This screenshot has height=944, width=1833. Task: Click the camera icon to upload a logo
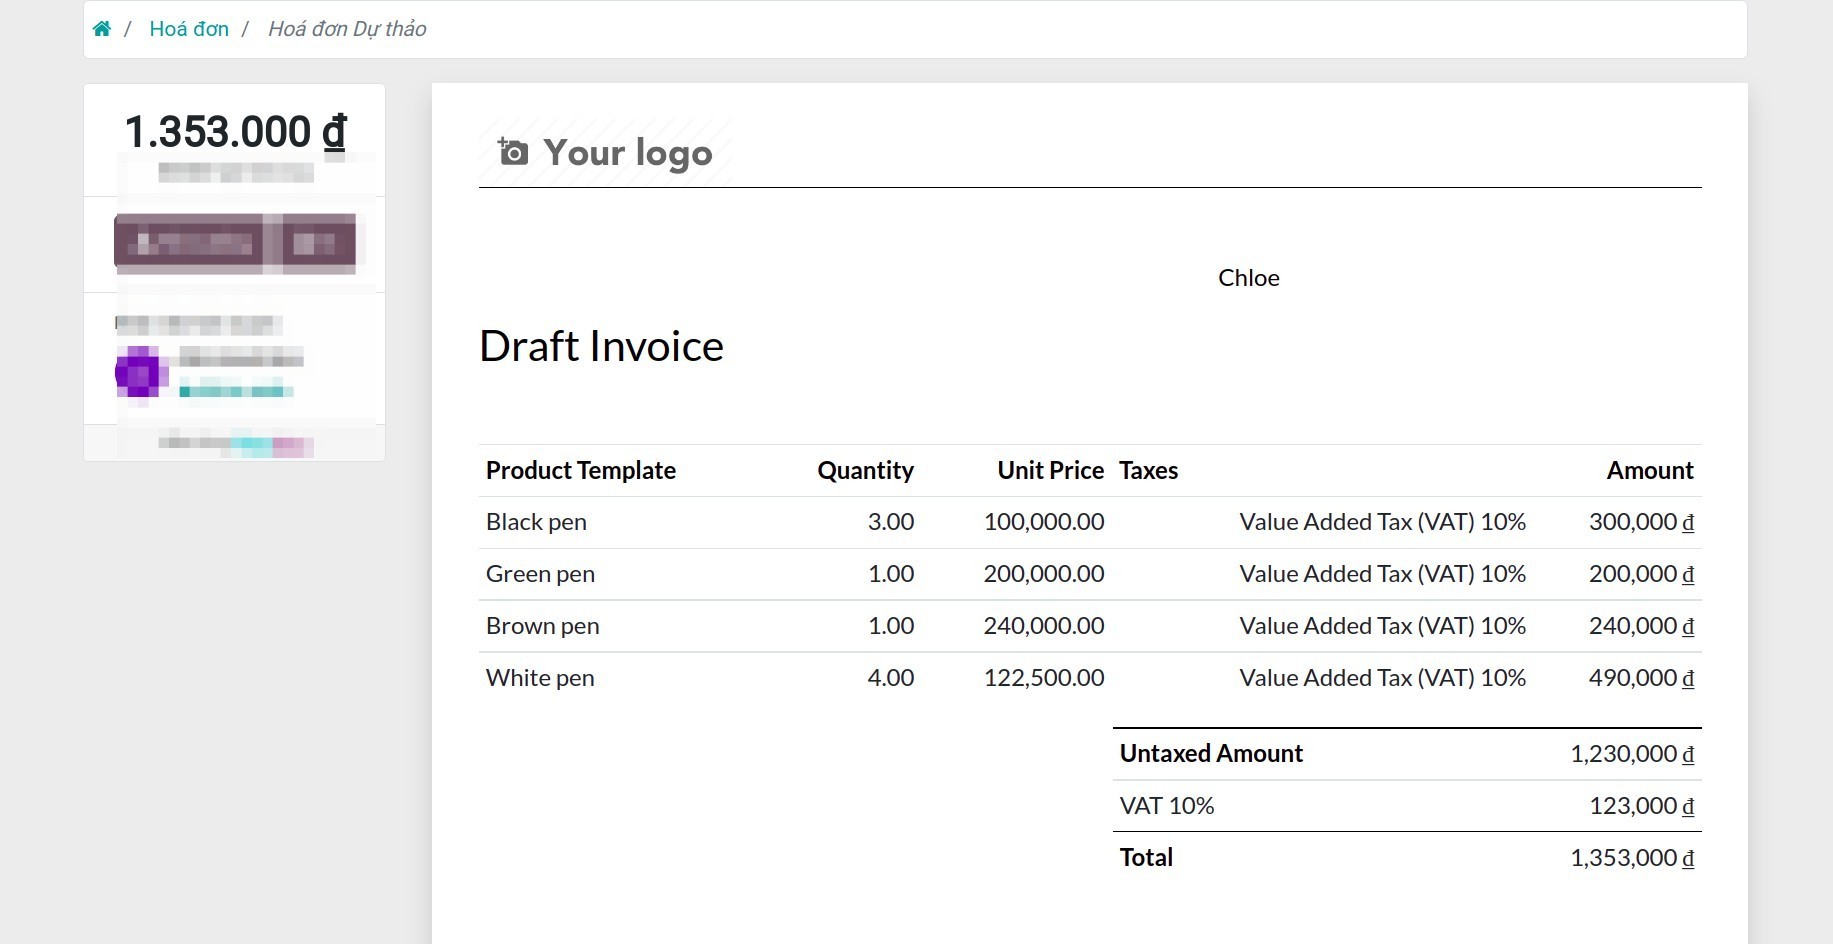(513, 150)
